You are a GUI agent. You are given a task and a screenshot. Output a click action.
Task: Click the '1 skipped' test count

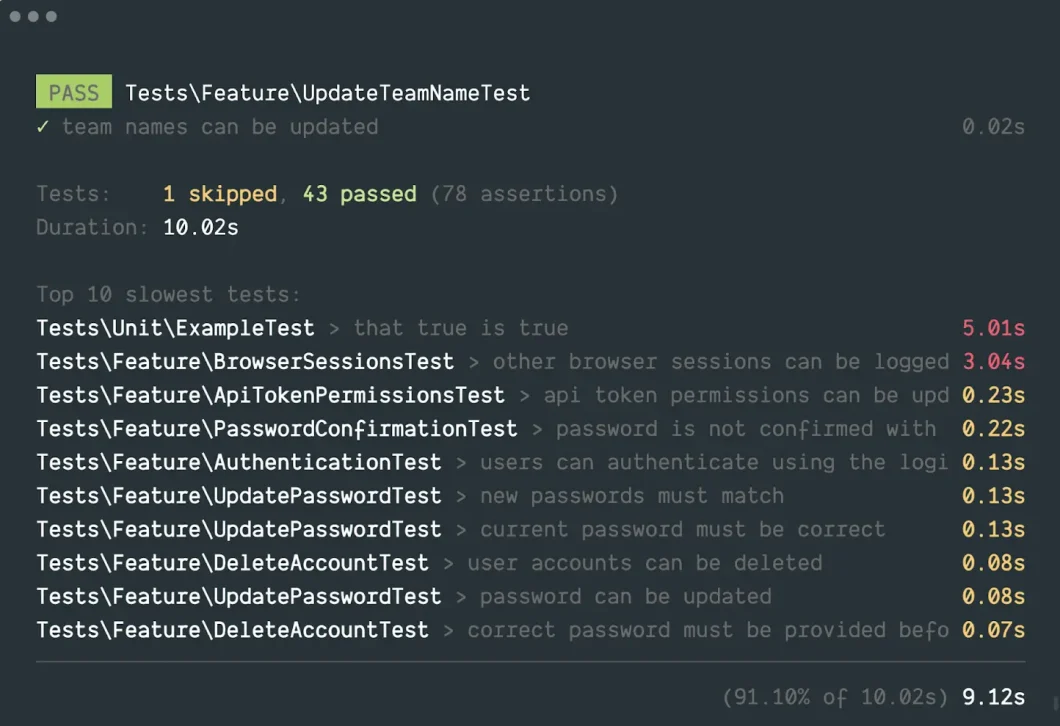pos(219,194)
